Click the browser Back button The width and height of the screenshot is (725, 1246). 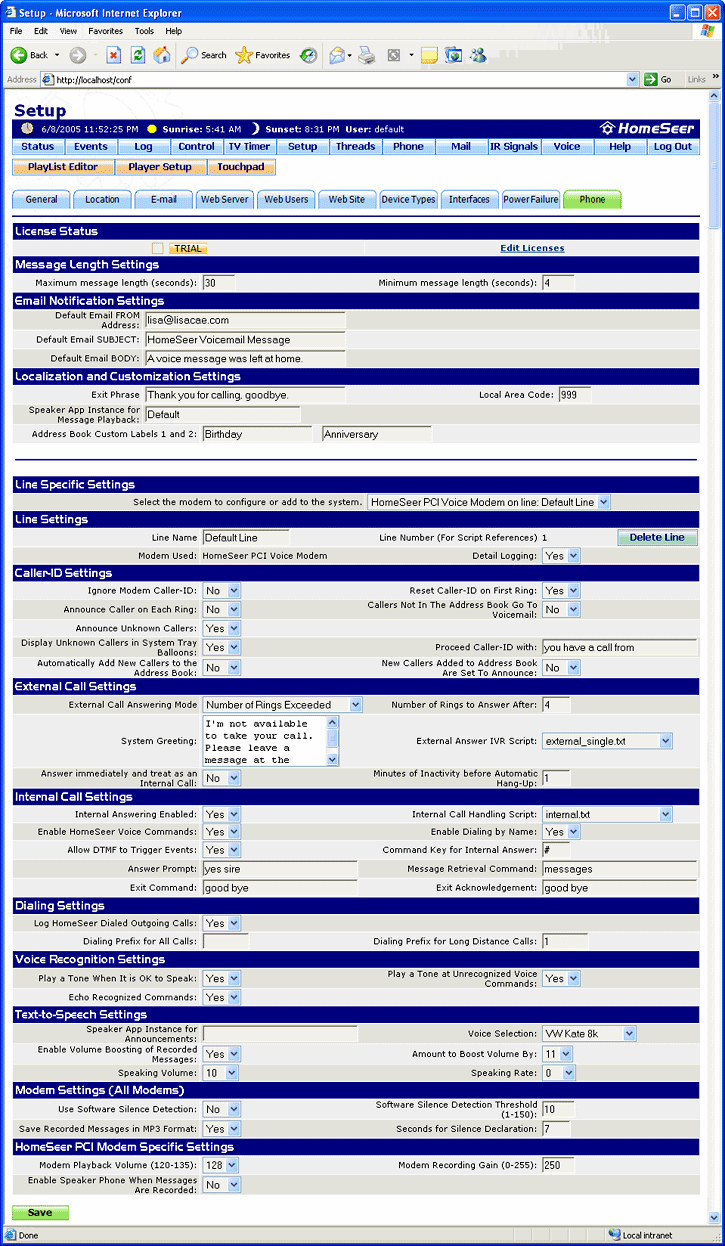pos(29,55)
